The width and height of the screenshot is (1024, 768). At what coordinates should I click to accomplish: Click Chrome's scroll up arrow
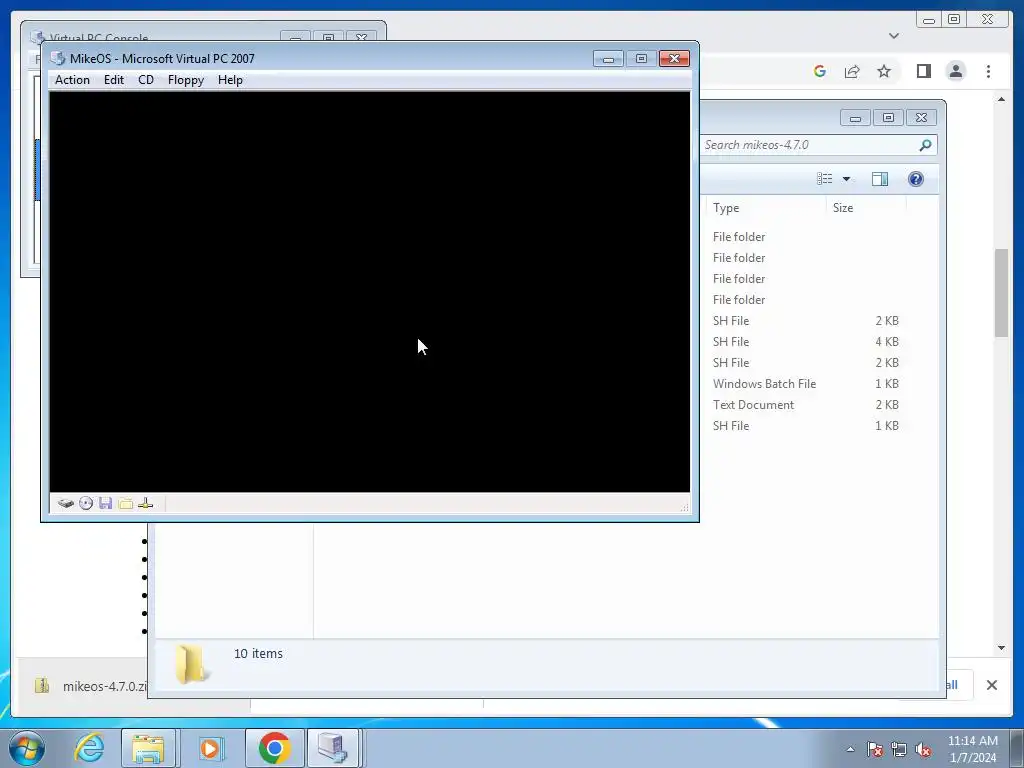coord(1001,99)
